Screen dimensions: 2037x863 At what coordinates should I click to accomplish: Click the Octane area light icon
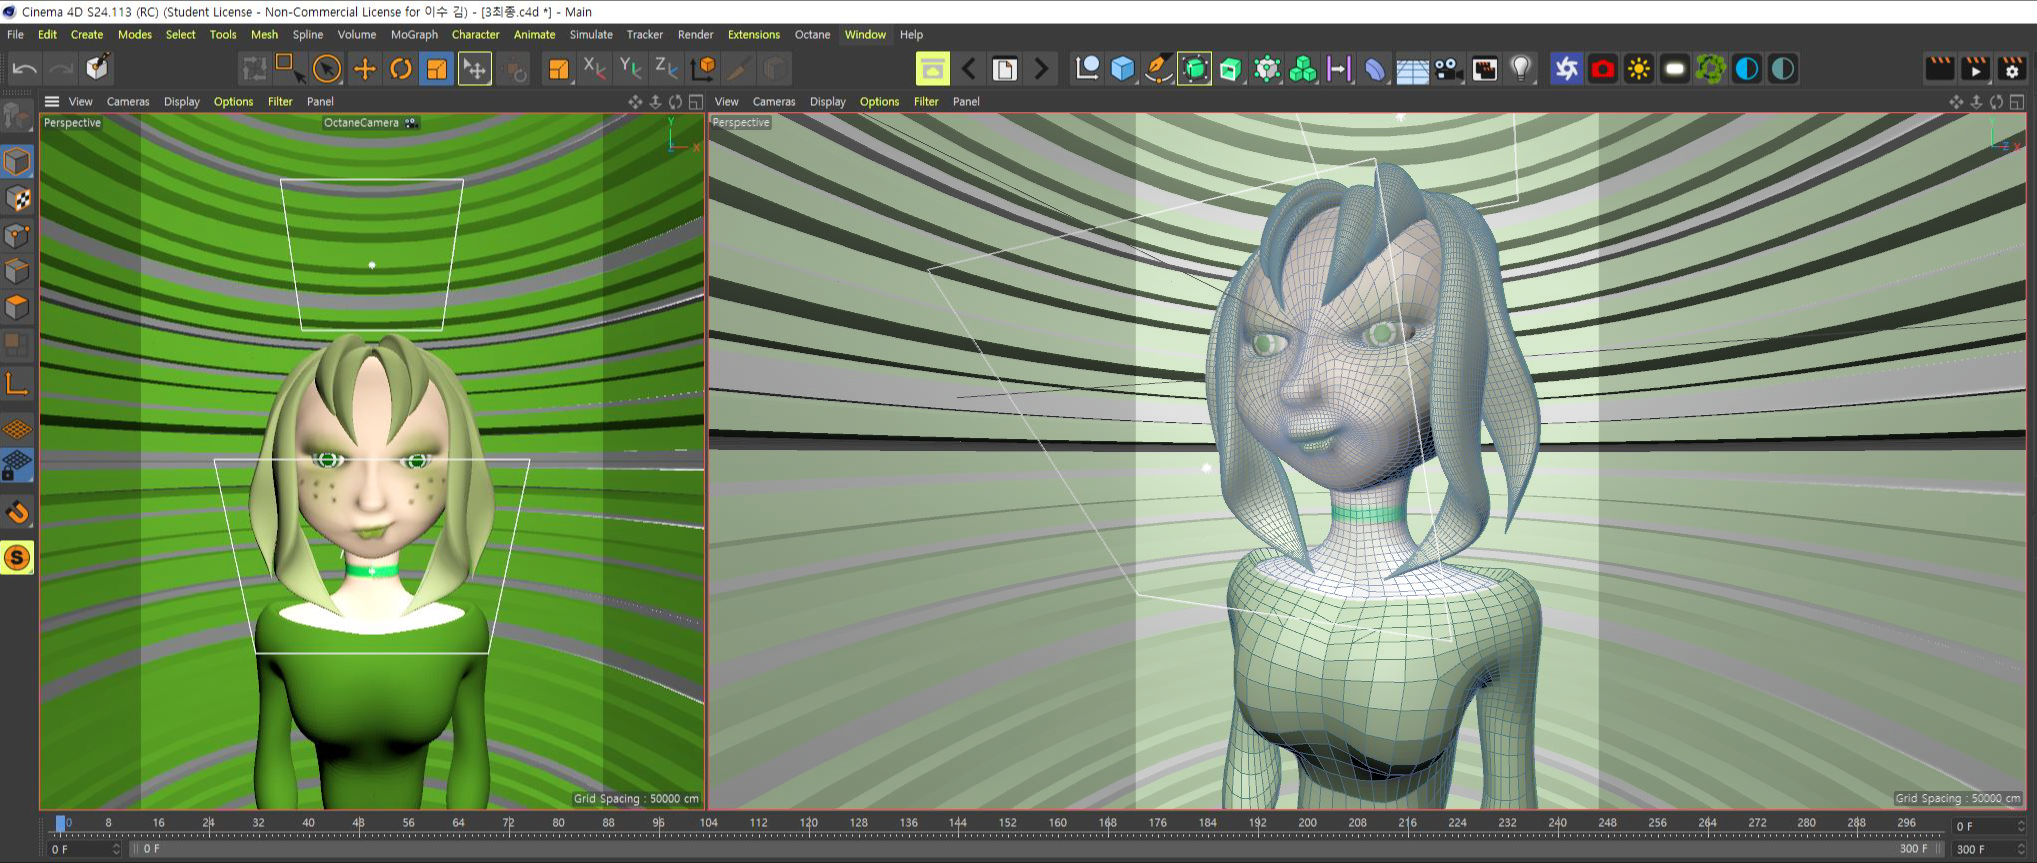point(1675,68)
